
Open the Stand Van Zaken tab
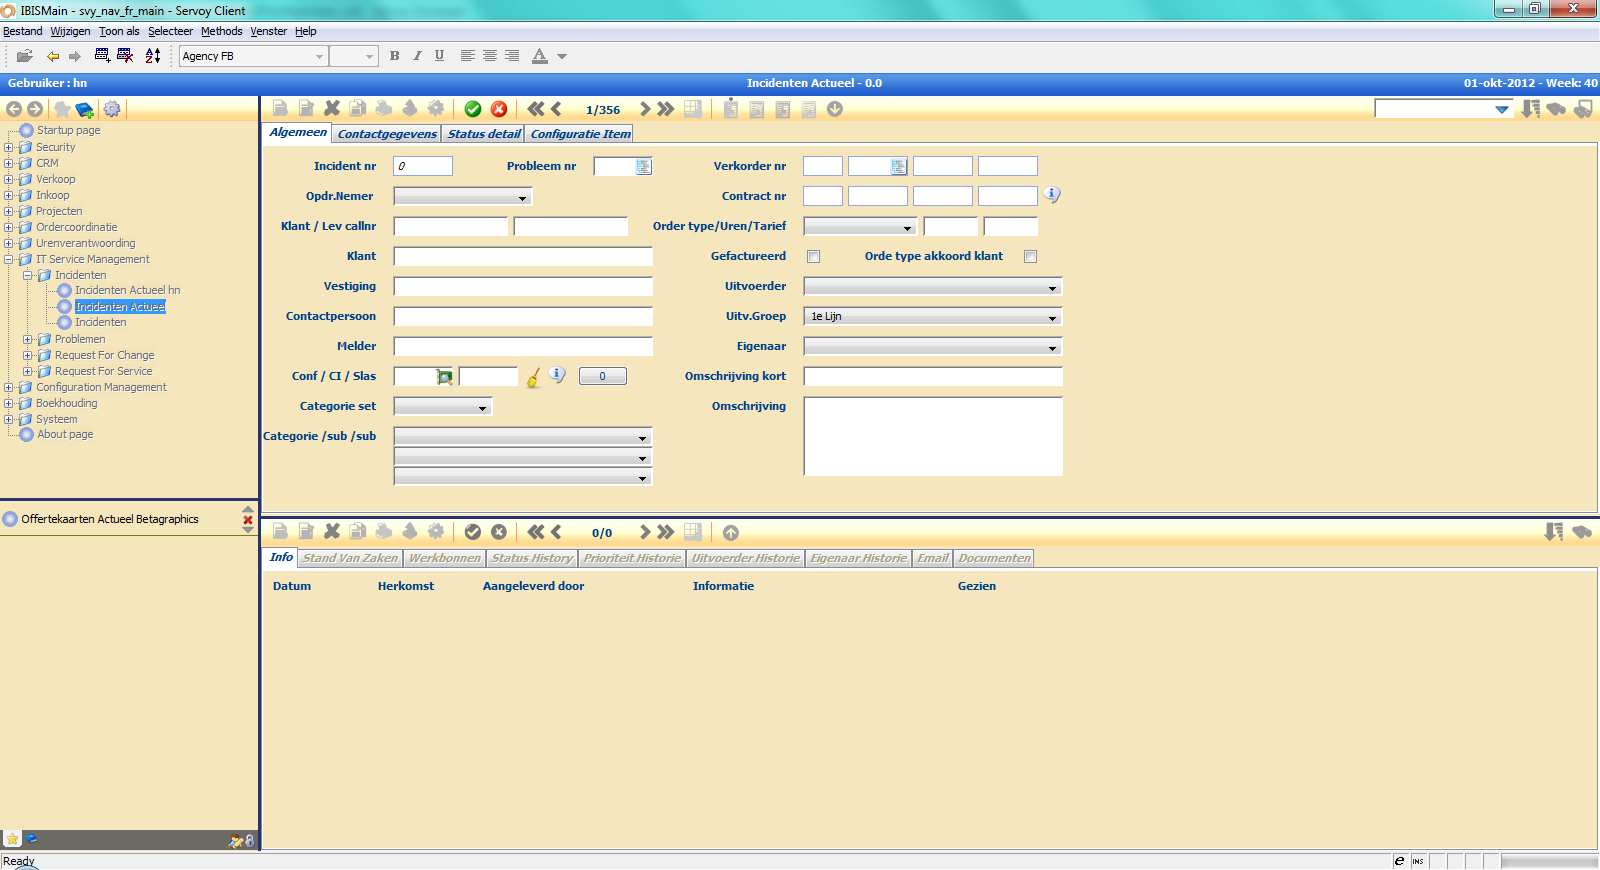click(350, 558)
